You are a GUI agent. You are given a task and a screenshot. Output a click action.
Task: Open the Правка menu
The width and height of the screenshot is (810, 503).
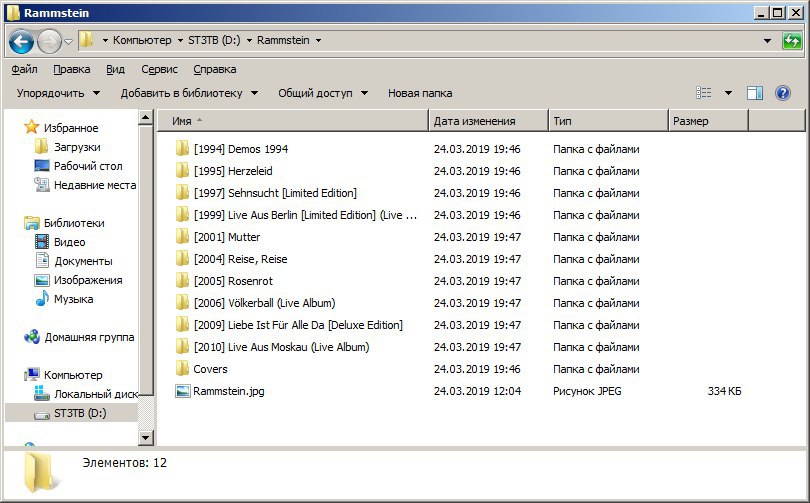71,69
